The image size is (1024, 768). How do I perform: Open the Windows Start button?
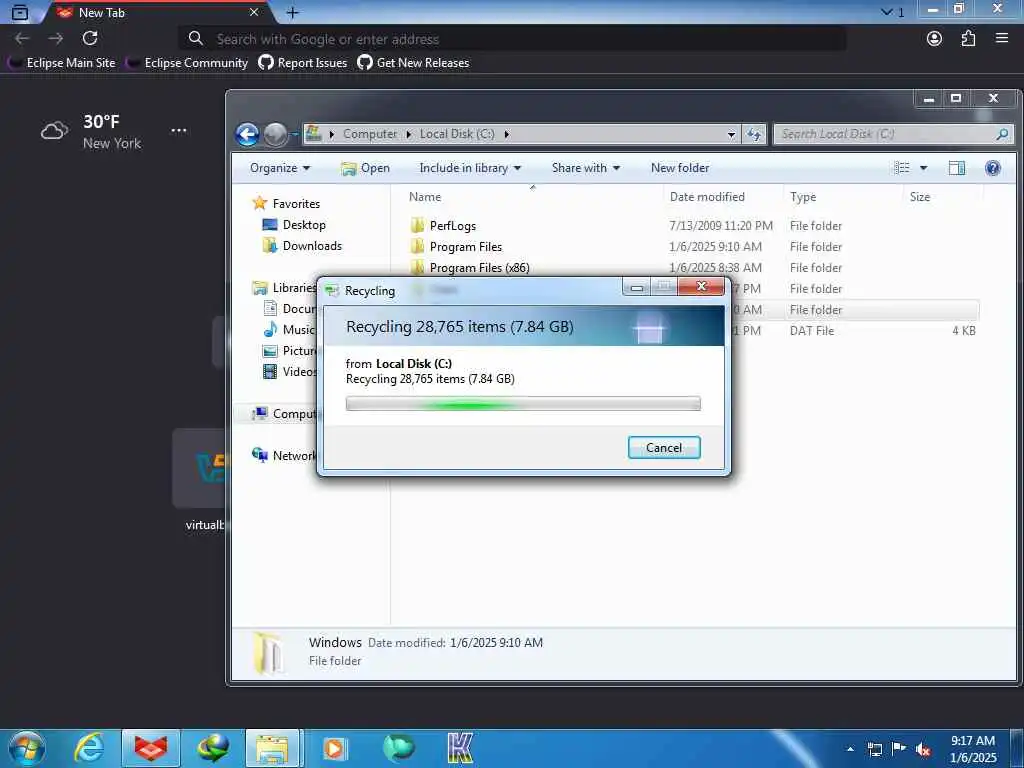click(x=26, y=749)
